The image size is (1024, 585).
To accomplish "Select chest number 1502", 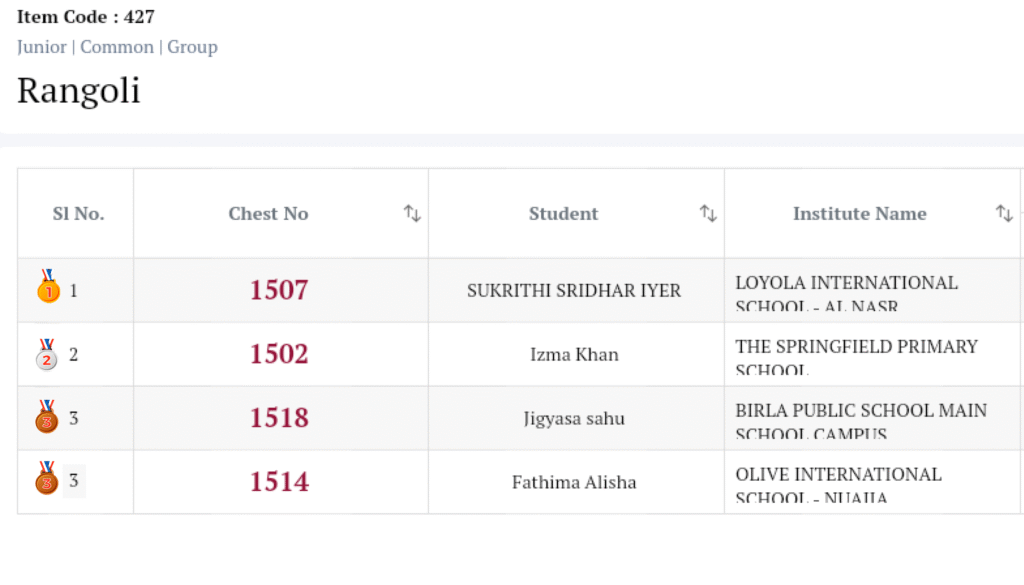I will (x=279, y=354).
